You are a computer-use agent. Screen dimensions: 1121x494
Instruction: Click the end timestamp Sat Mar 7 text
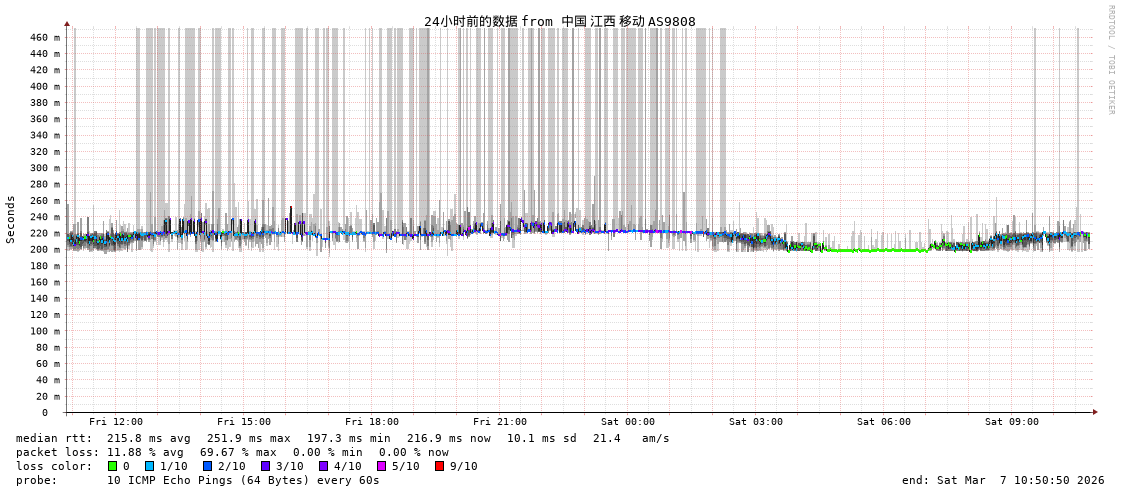coord(1003,480)
